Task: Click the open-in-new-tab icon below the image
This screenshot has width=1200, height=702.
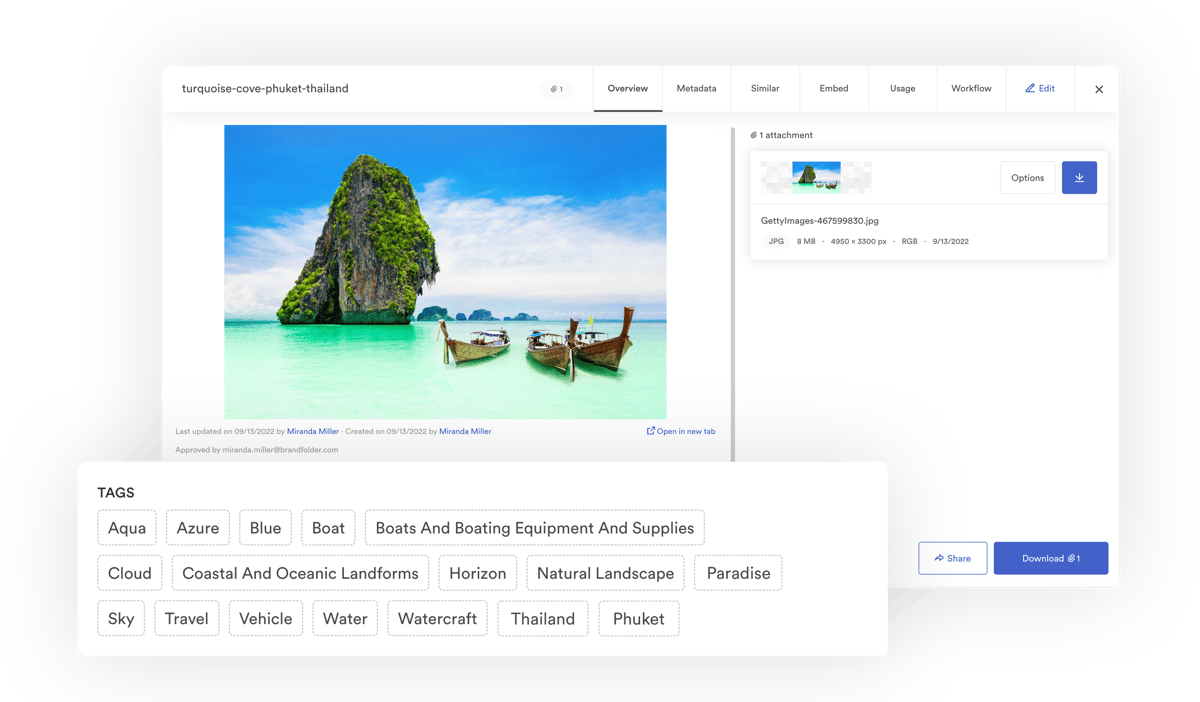Action: (x=651, y=430)
